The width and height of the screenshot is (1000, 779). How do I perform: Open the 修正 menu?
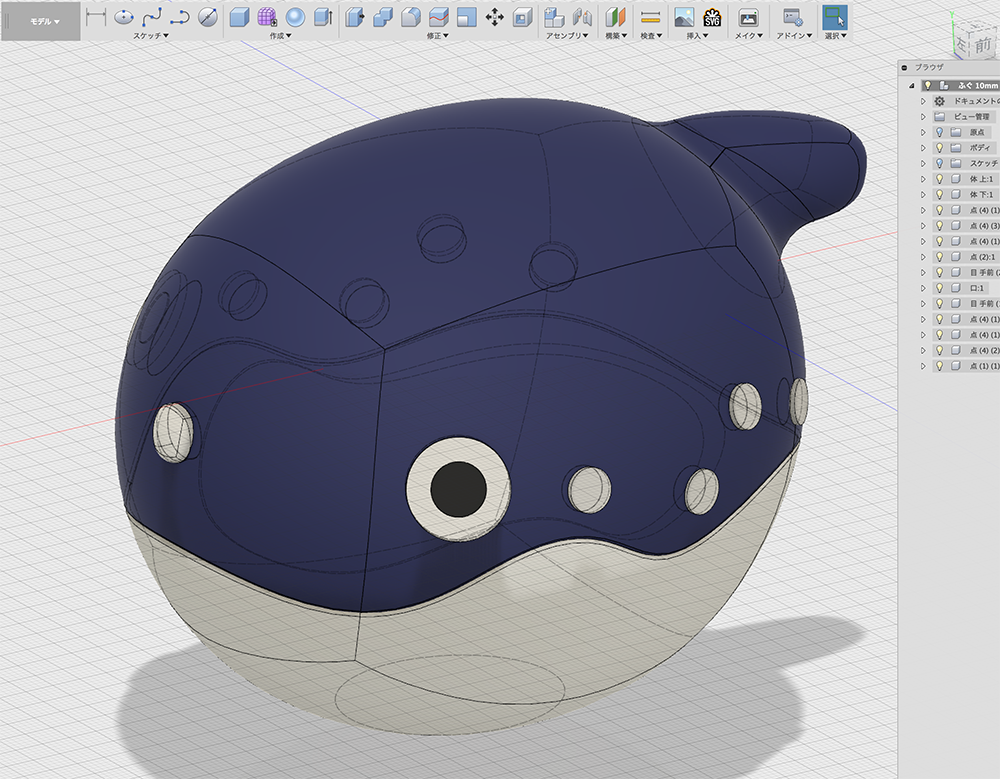(x=435, y=36)
